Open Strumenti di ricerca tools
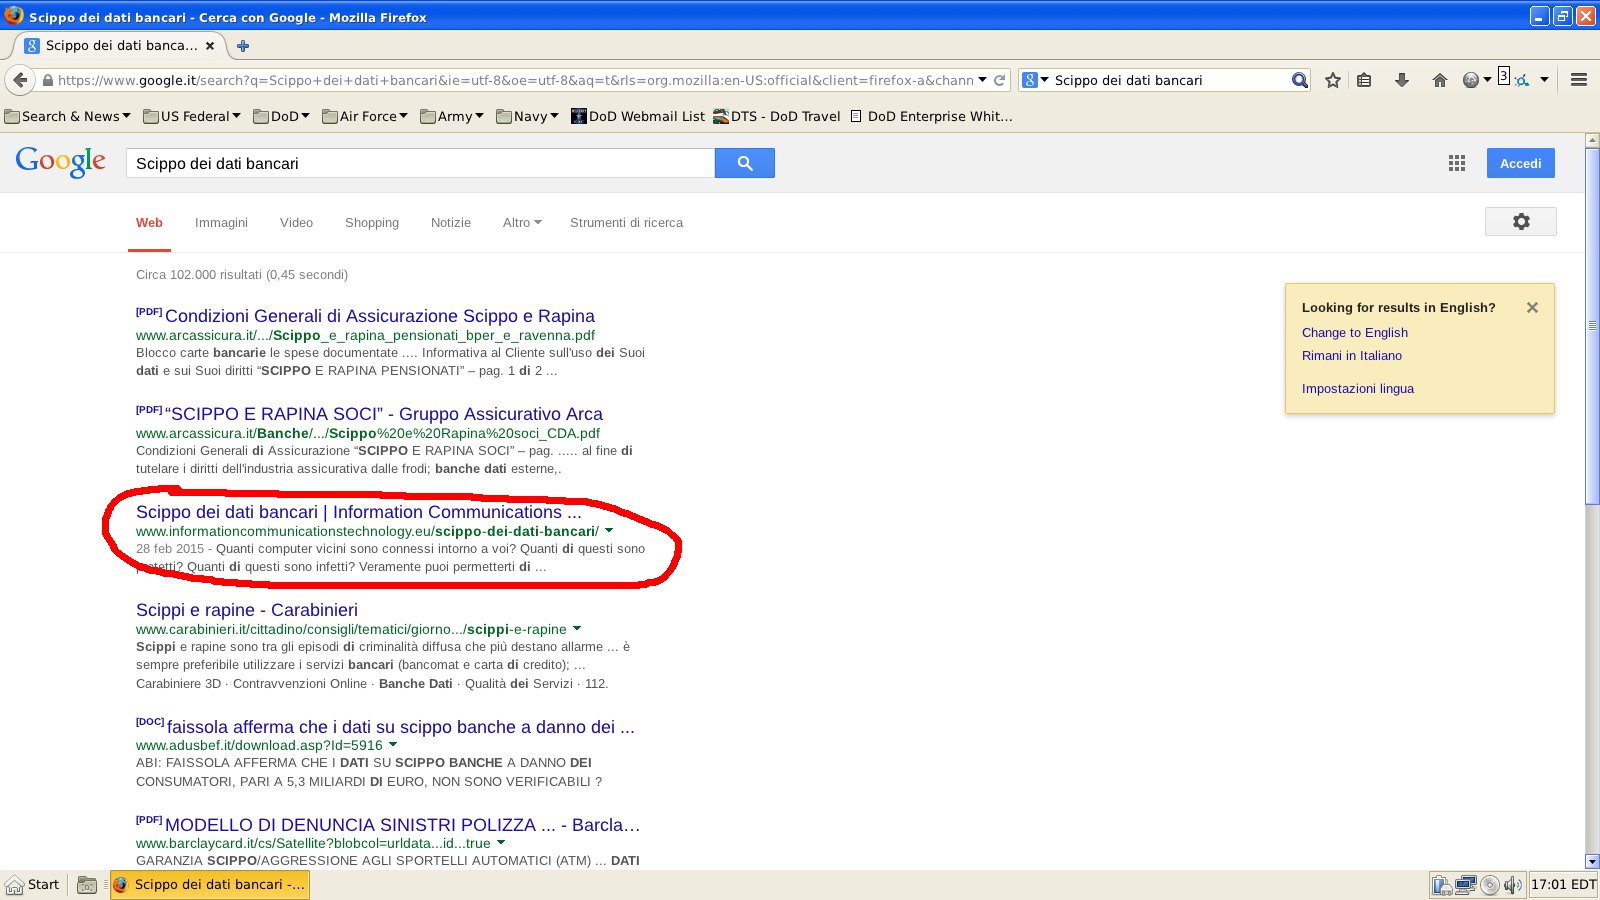This screenshot has height=900, width=1600. pyautogui.click(x=626, y=223)
